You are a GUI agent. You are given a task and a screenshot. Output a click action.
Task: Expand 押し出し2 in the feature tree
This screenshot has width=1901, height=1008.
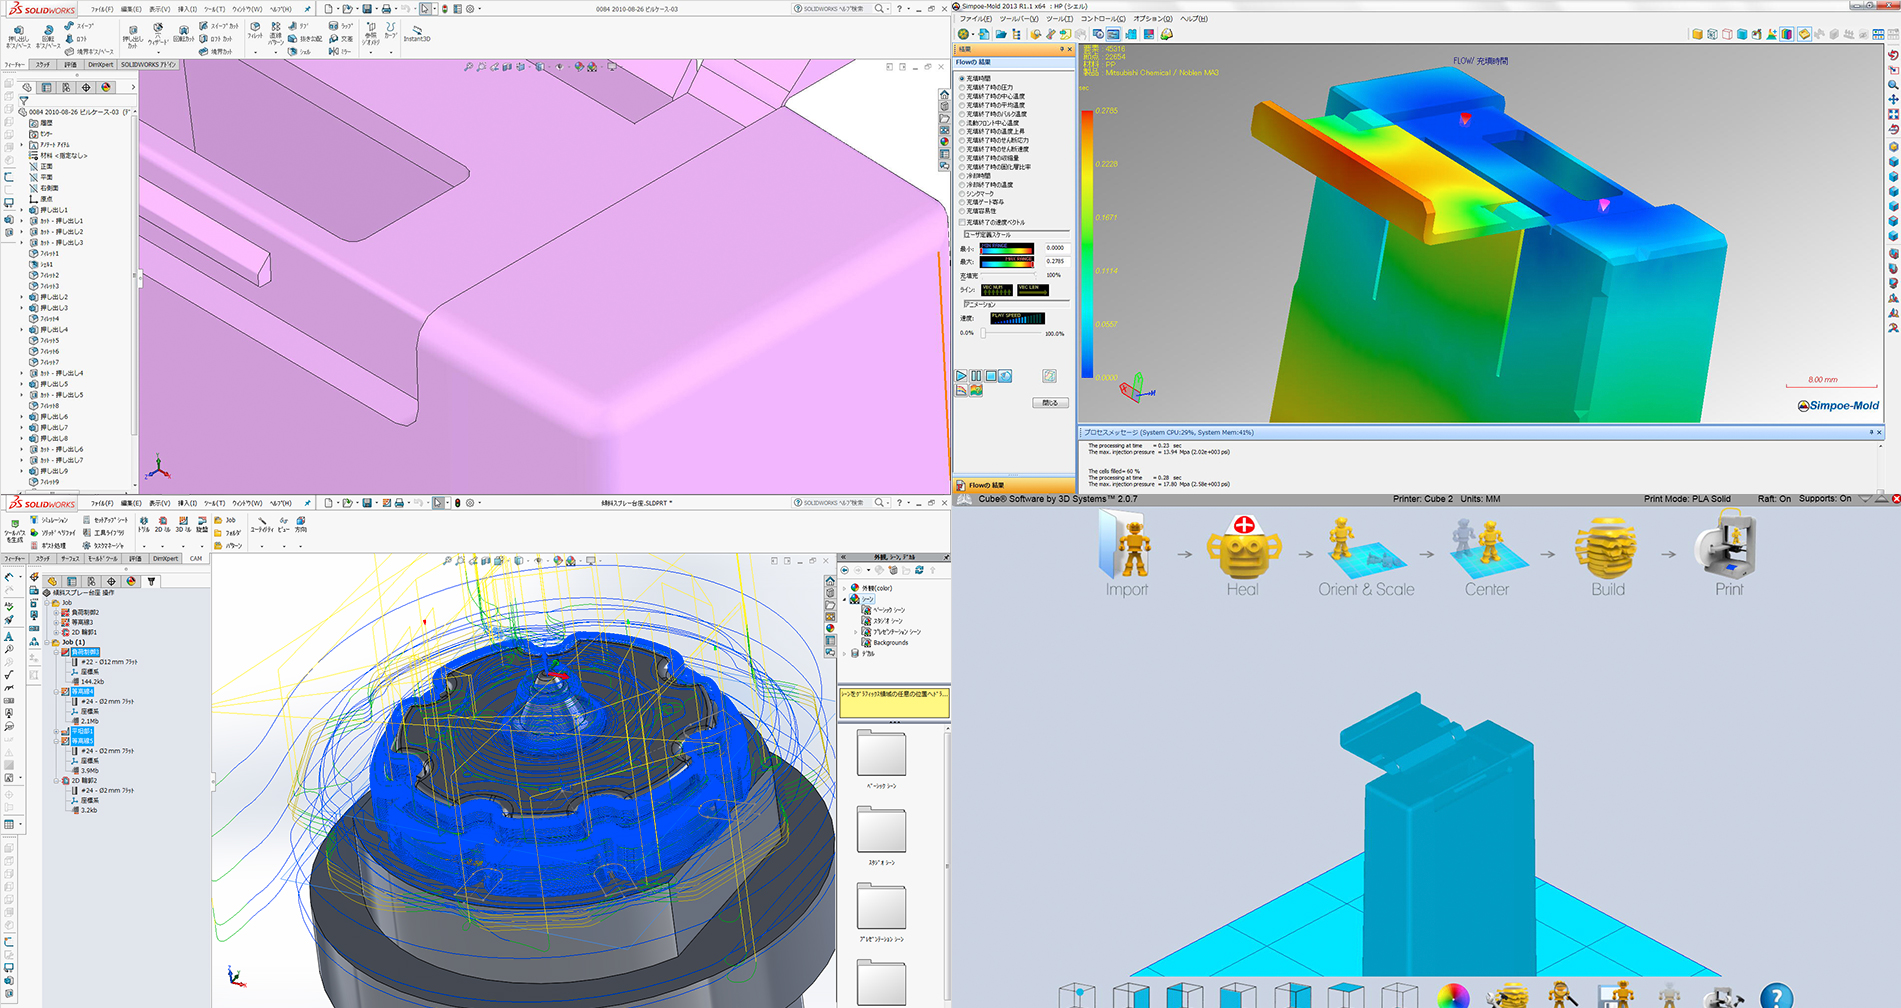coord(22,297)
